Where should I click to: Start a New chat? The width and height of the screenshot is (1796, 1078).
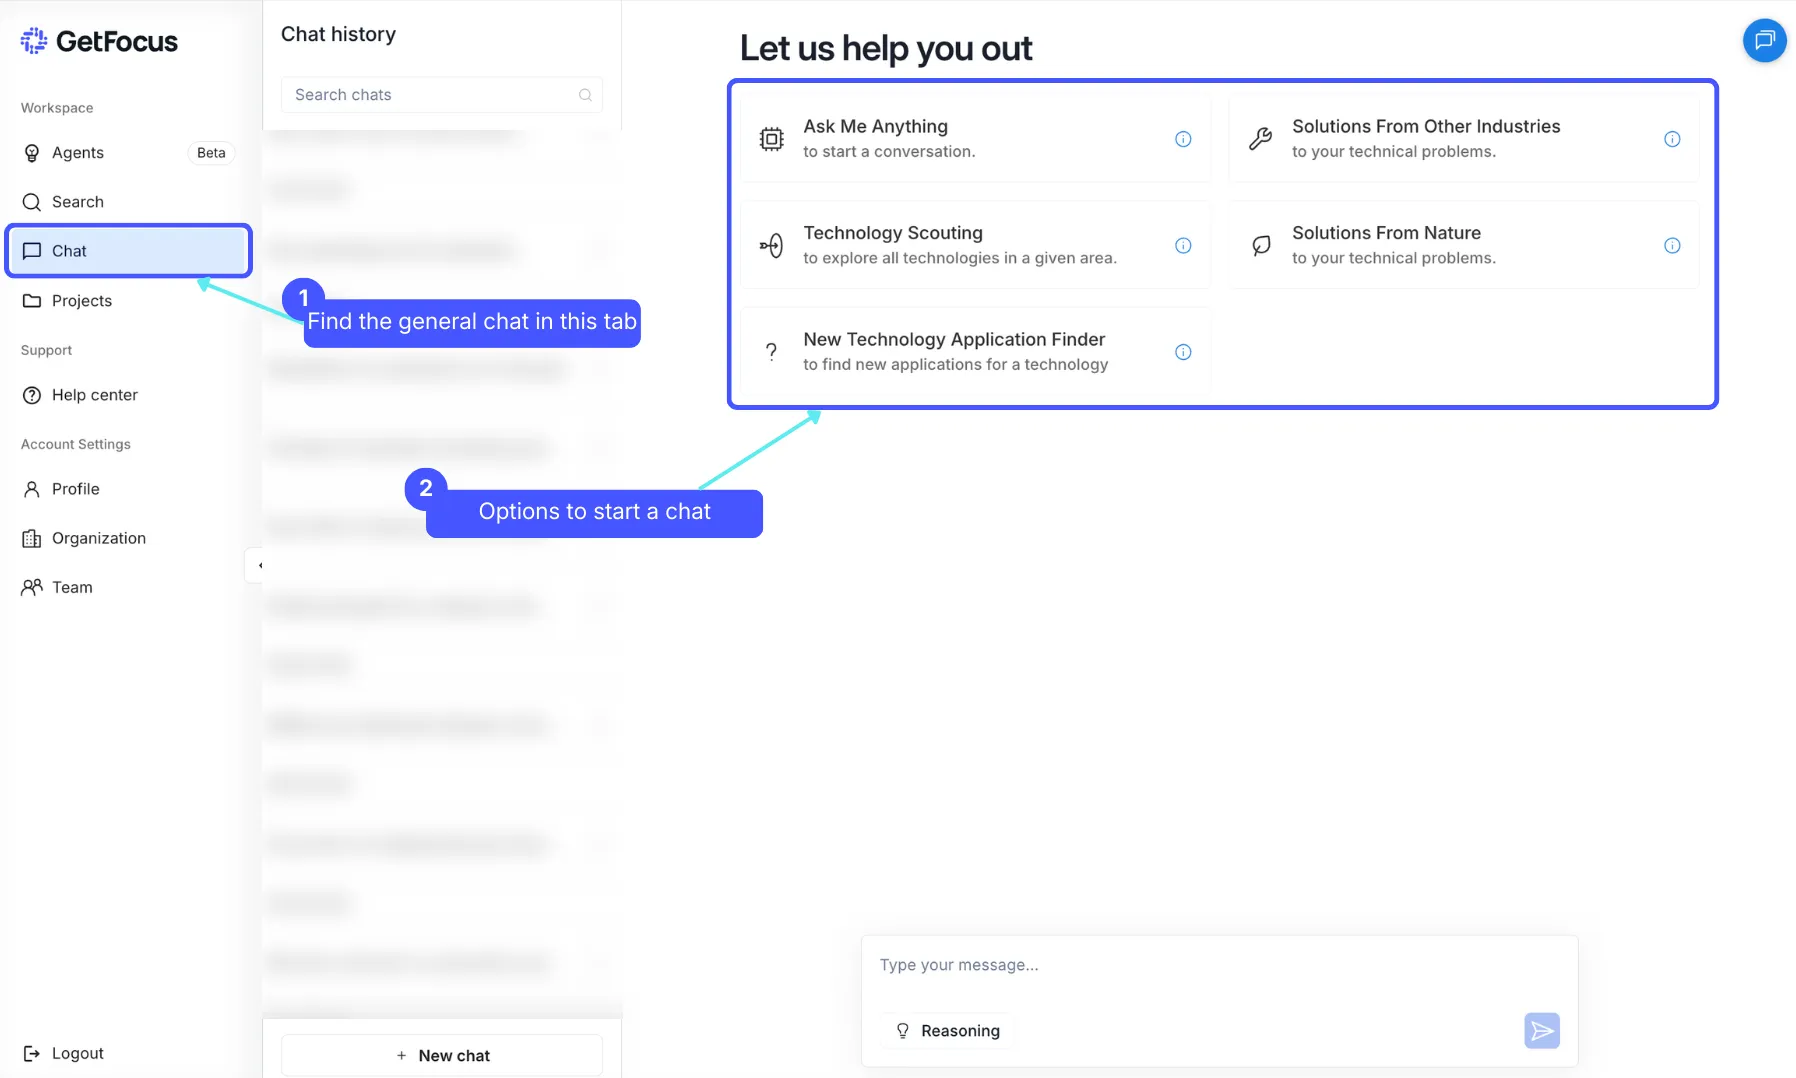tap(442, 1056)
